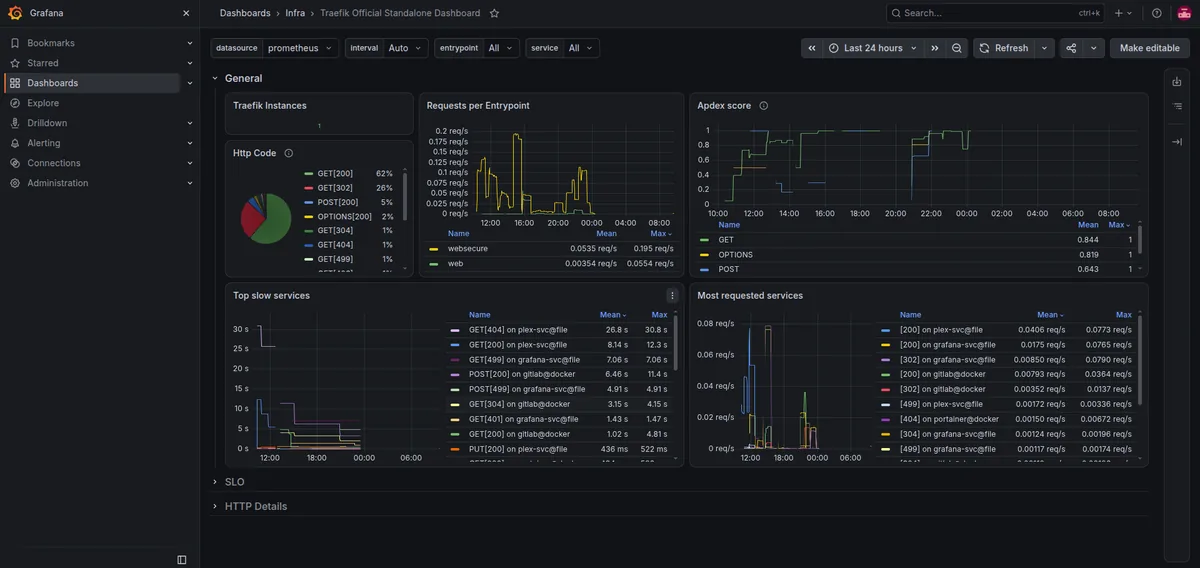Open Alerting in the sidebar
Viewport: 1200px width, 568px height.
pyautogui.click(x=44, y=143)
